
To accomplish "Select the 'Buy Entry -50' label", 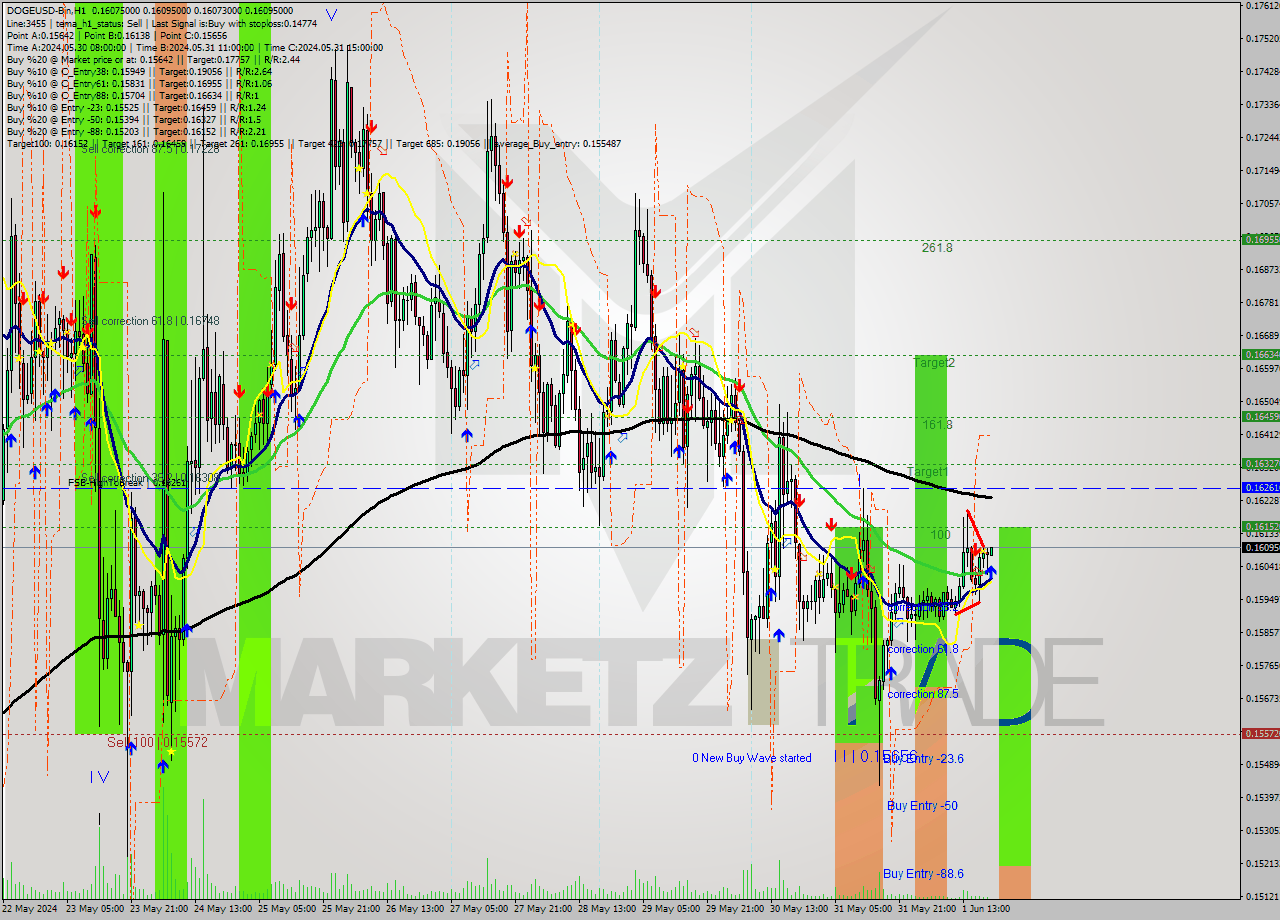I will [x=922, y=806].
